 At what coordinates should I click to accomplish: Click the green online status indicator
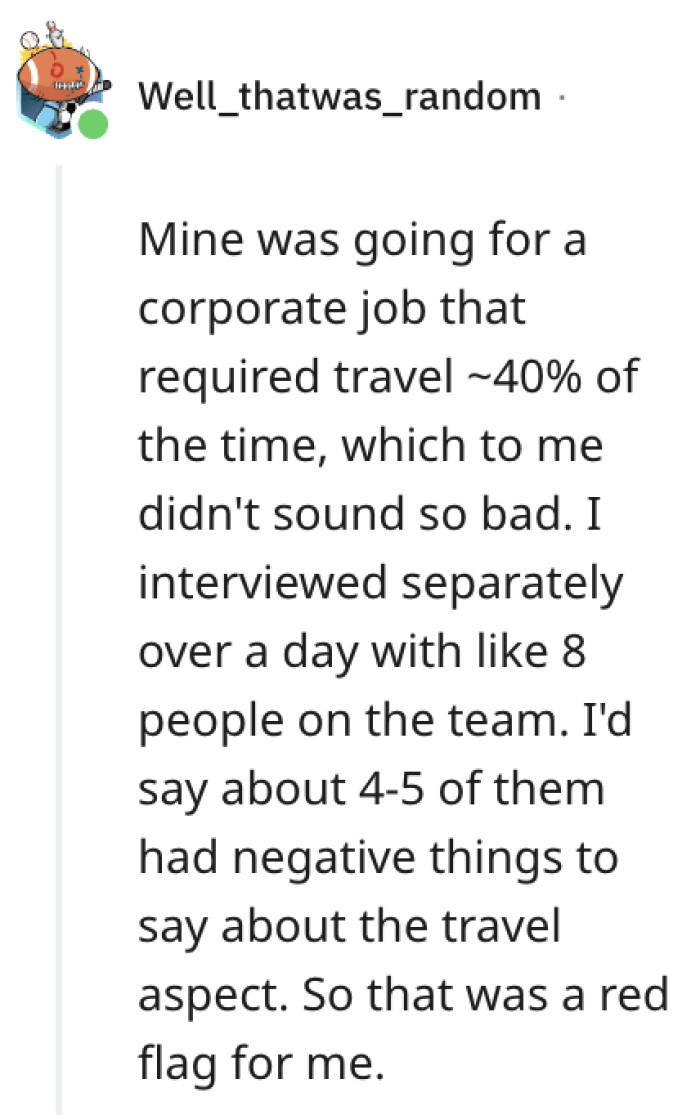coord(94,123)
